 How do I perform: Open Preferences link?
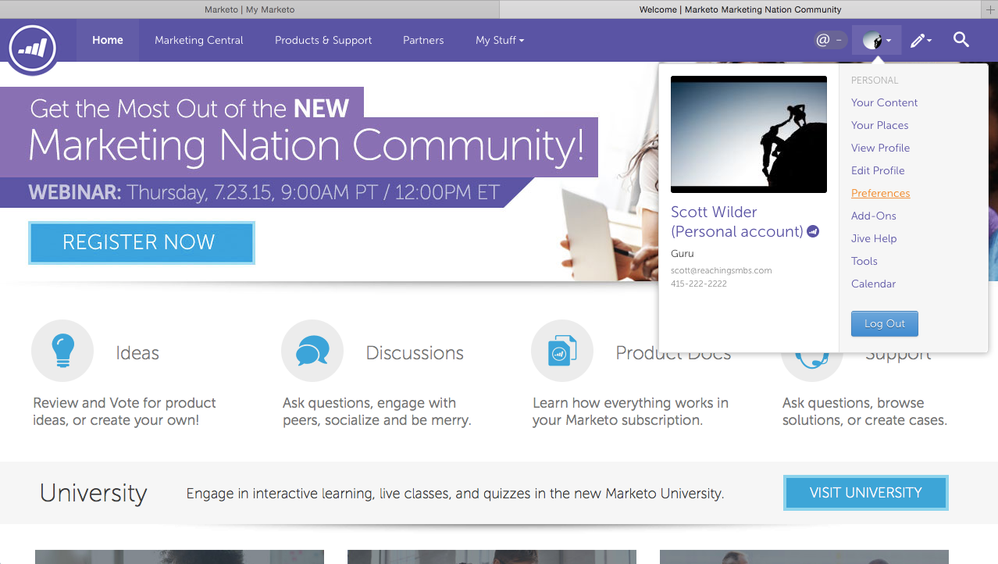pyautogui.click(x=880, y=193)
